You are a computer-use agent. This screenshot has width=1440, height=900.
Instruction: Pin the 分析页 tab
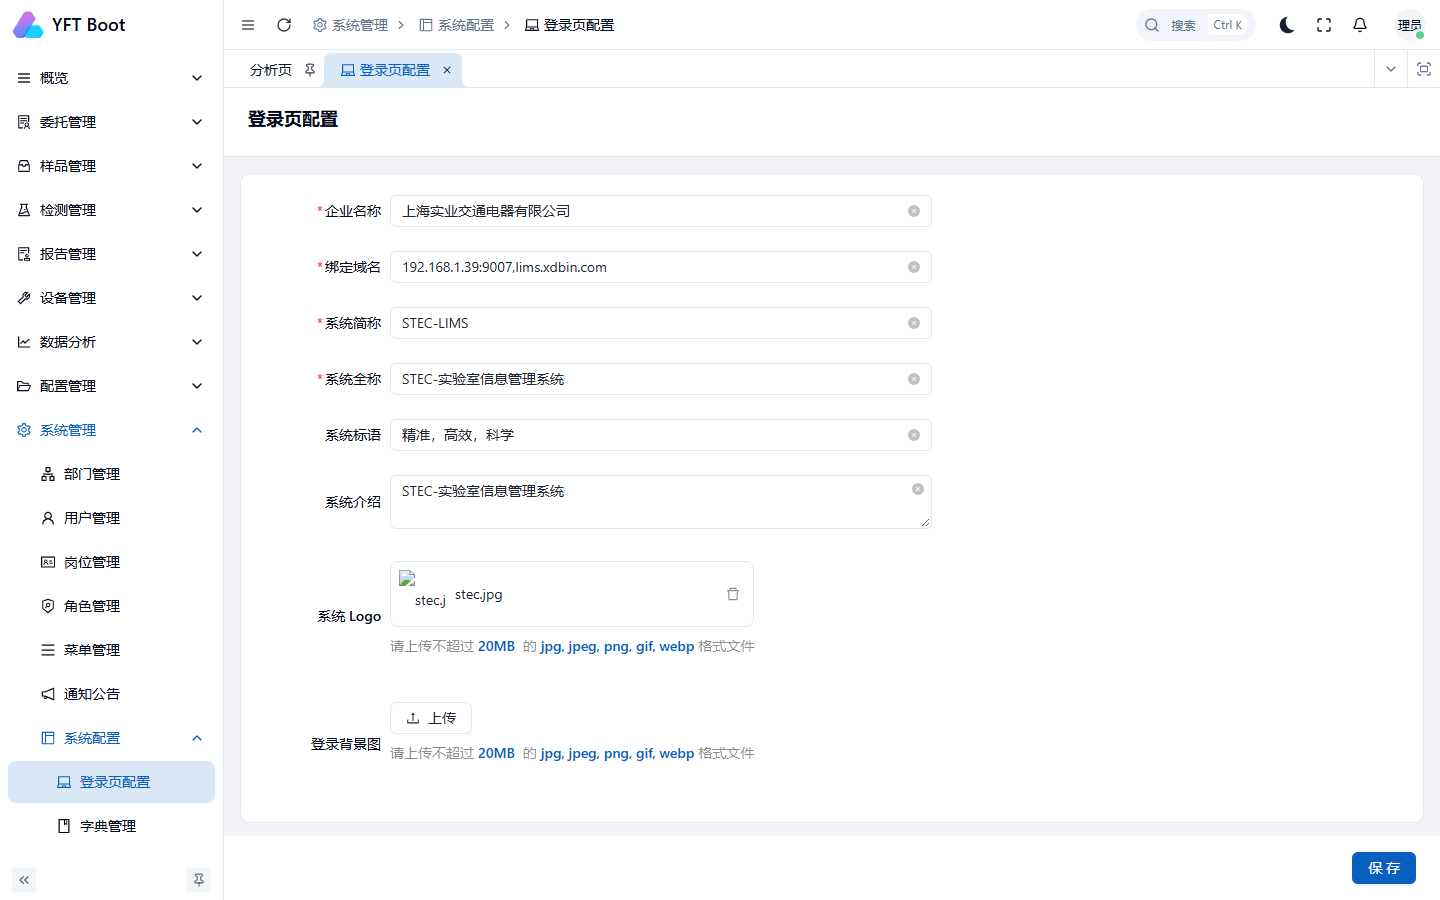click(x=310, y=70)
